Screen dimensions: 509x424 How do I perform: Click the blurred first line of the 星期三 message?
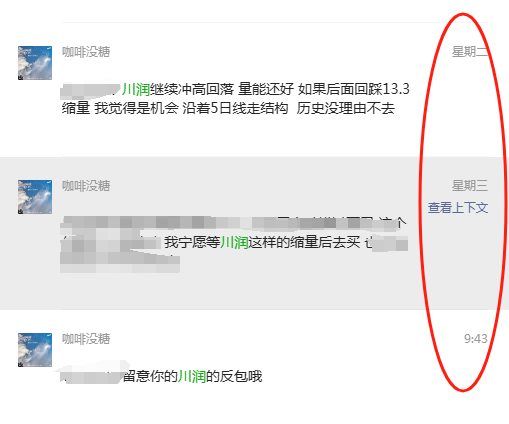[233, 222]
